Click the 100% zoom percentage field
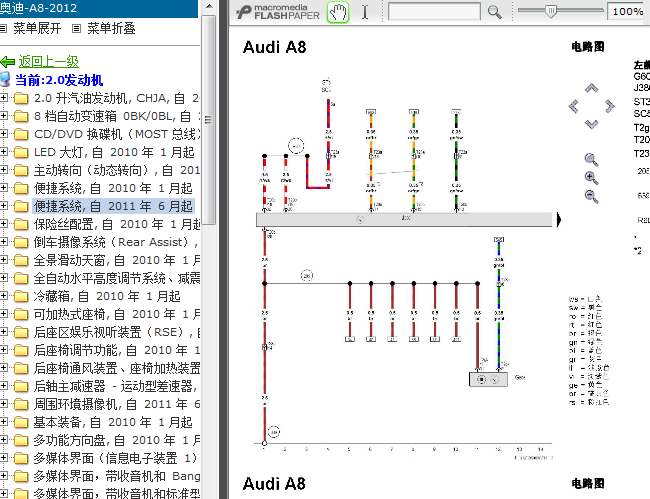The height and width of the screenshot is (499, 650). (628, 12)
